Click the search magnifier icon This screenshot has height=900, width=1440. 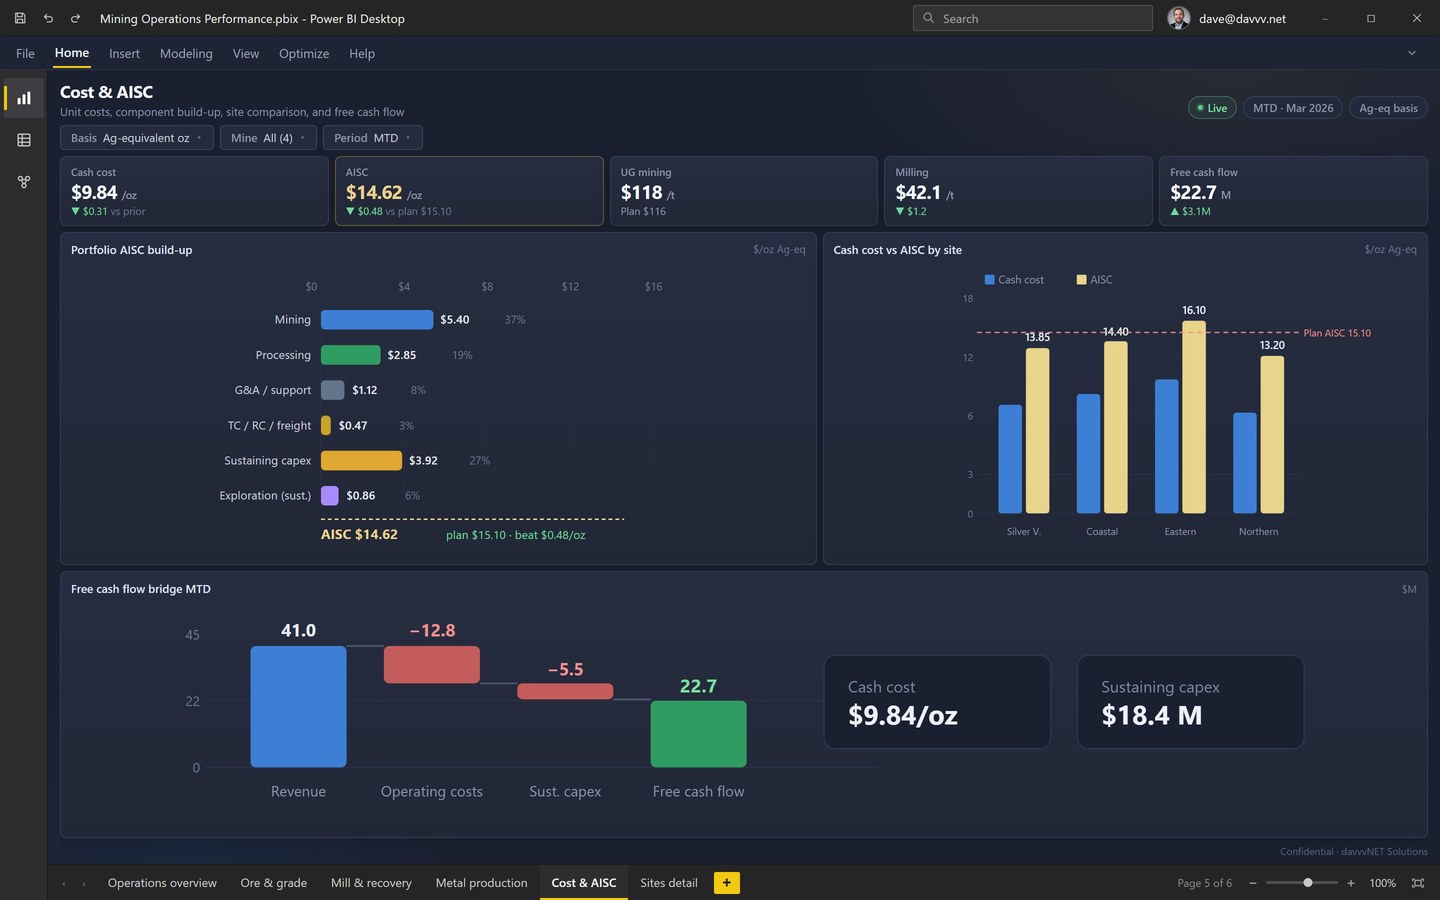929,18
